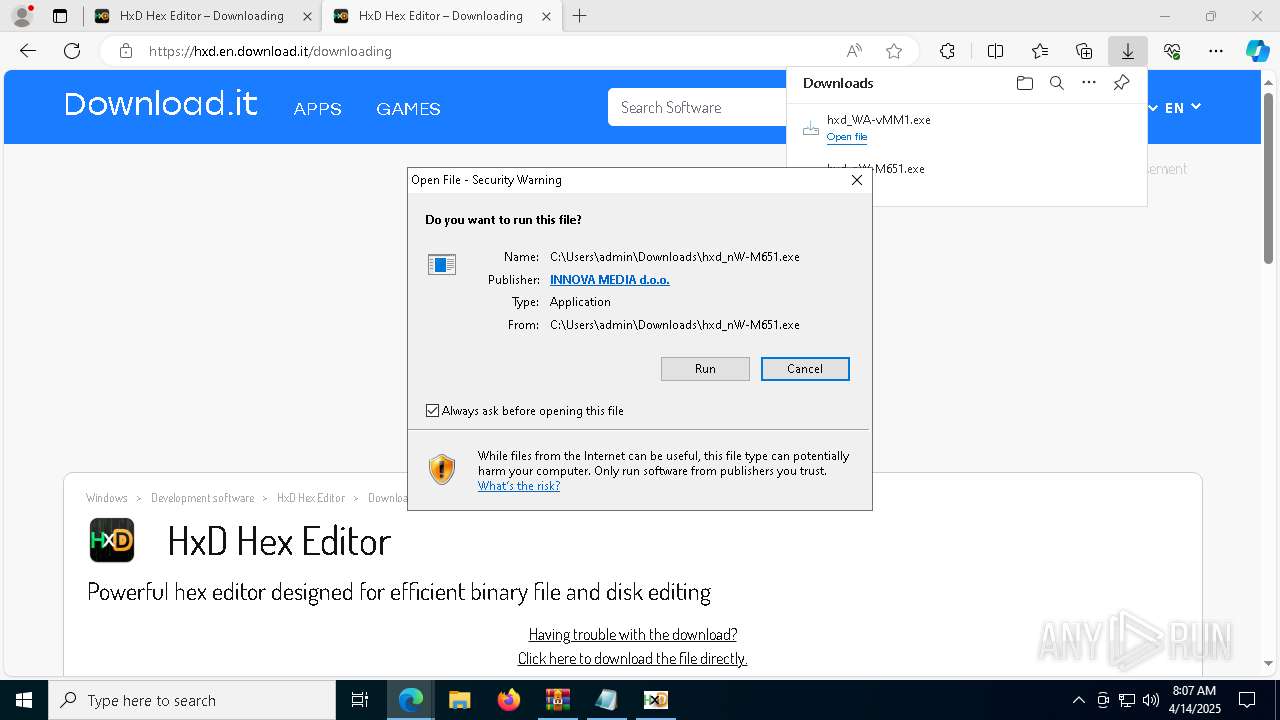The width and height of the screenshot is (1280, 720).
Task: Close the first HxD Hex Editor tab
Action: coord(307,16)
